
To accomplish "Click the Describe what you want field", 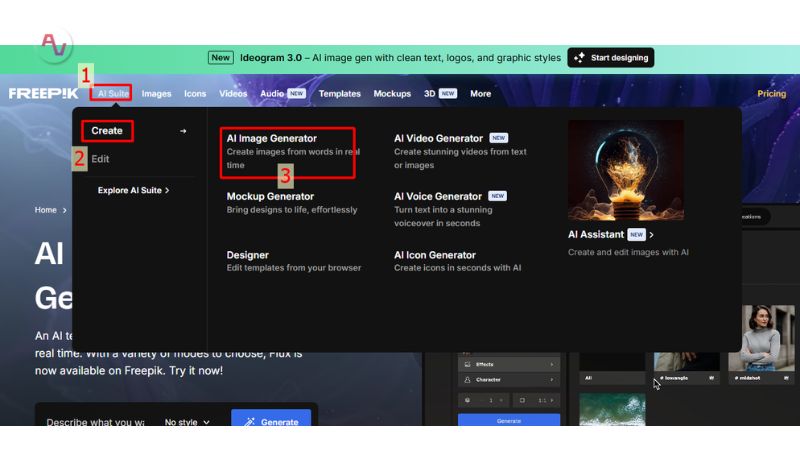I will pos(95,422).
